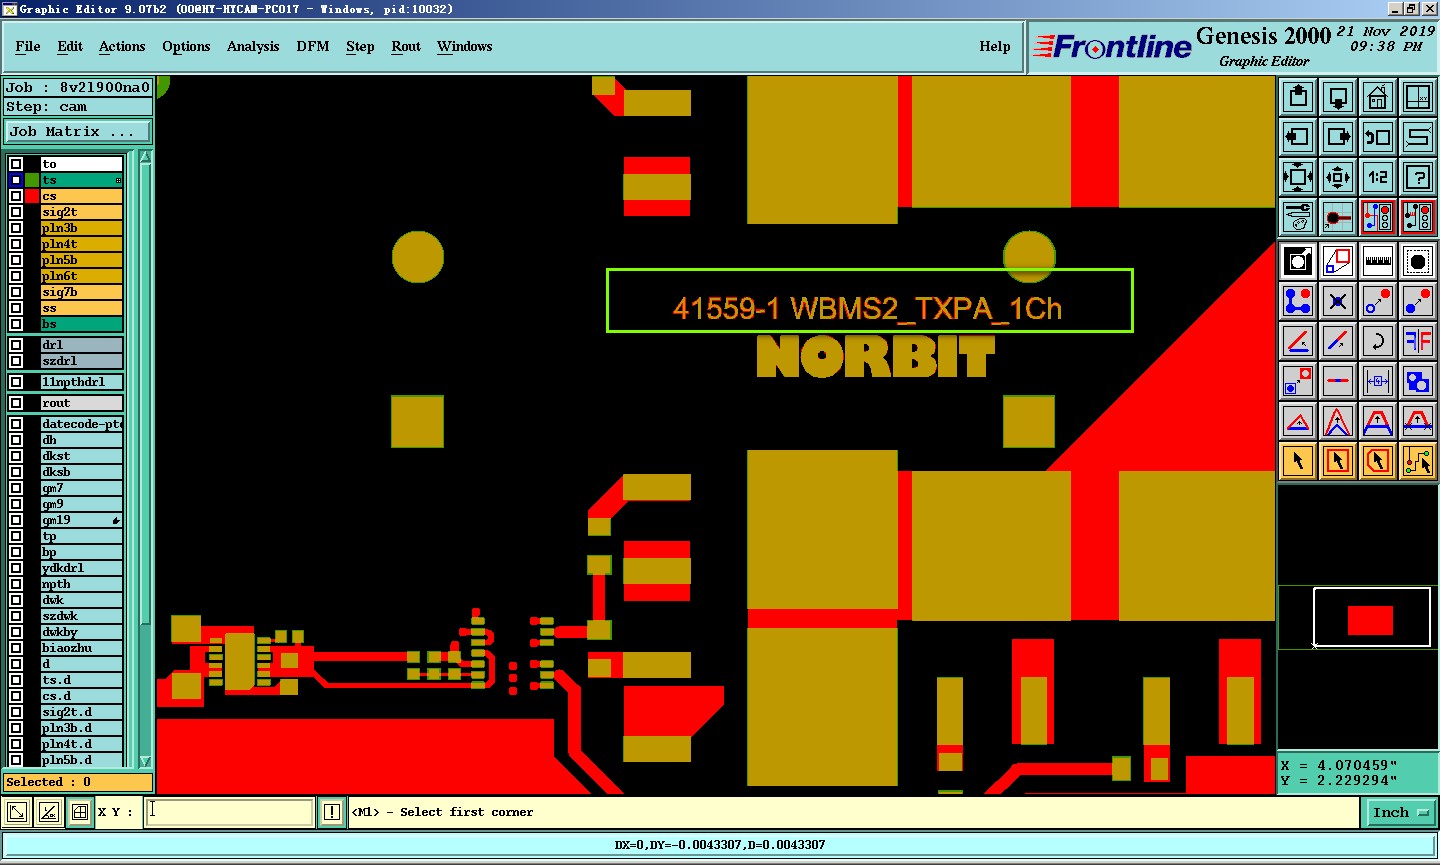
Task: Open the wrench and palette tools icon
Action: (1298, 217)
